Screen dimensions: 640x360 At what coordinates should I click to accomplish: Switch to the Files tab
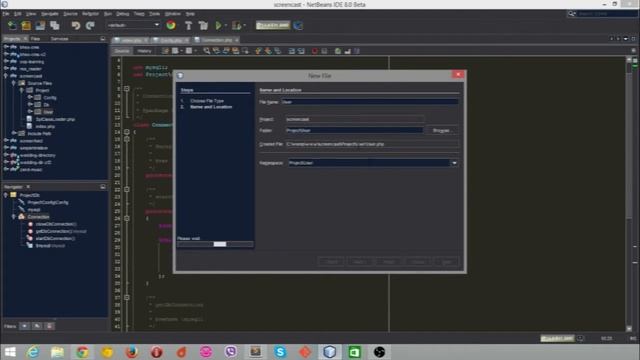(36, 39)
